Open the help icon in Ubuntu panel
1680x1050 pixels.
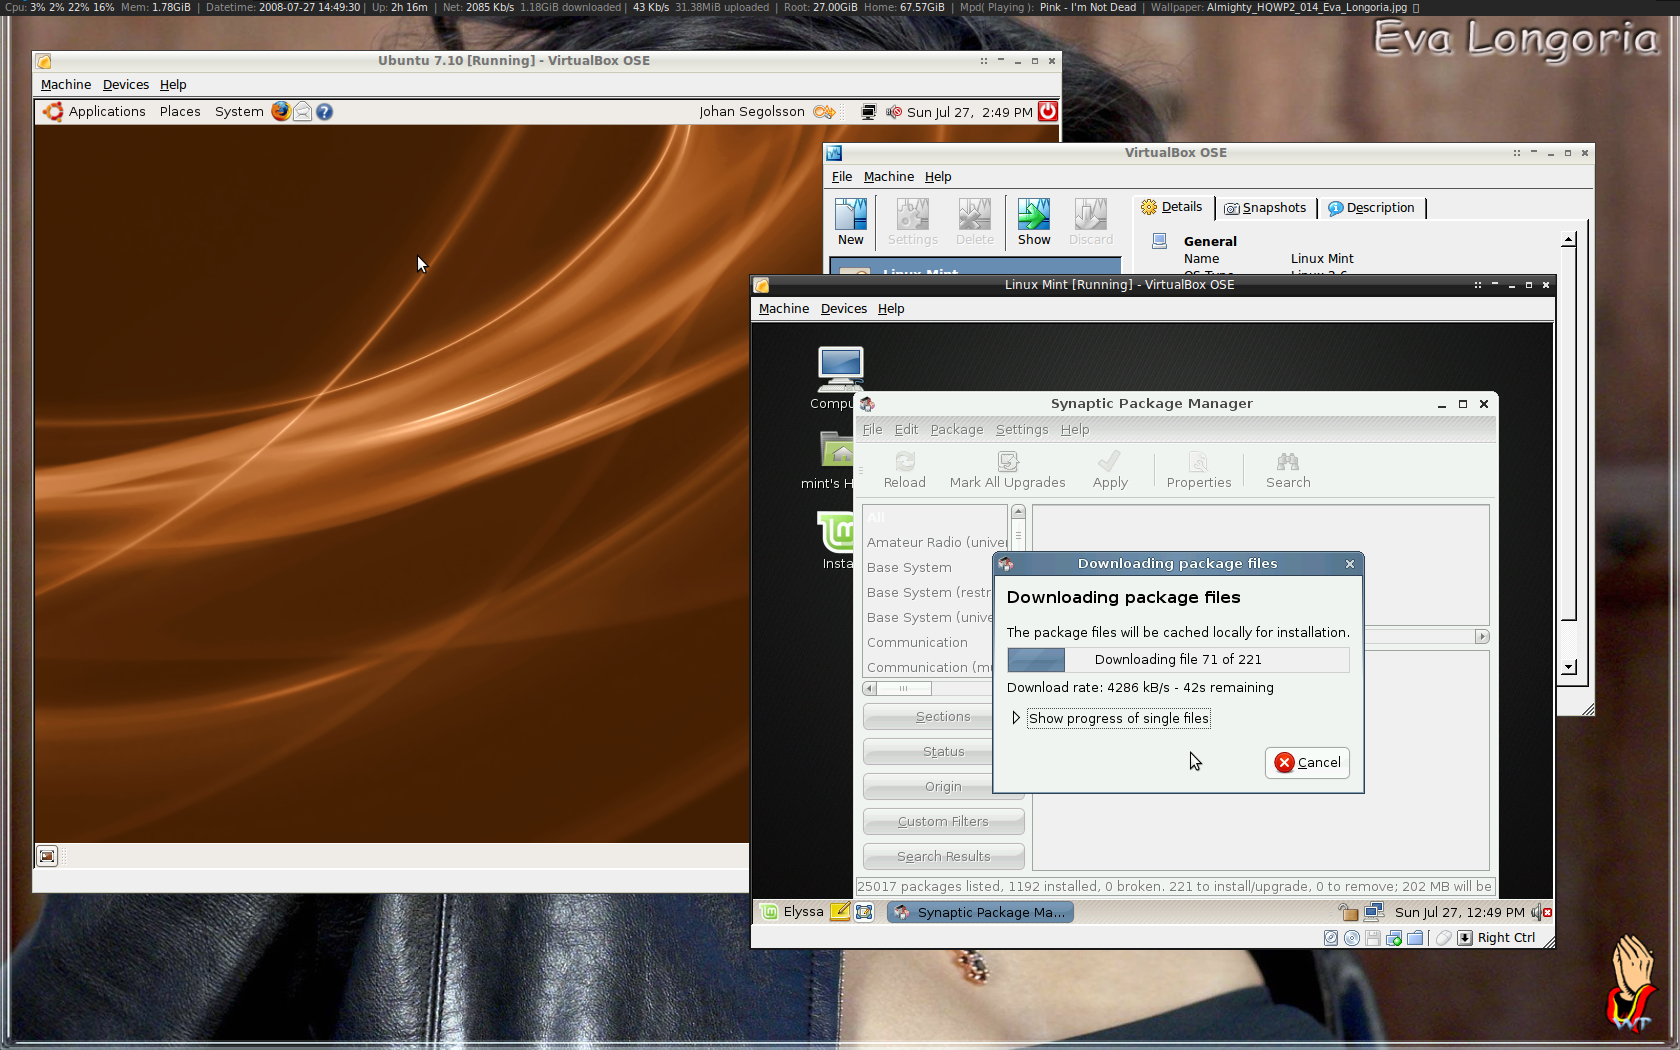click(x=324, y=112)
